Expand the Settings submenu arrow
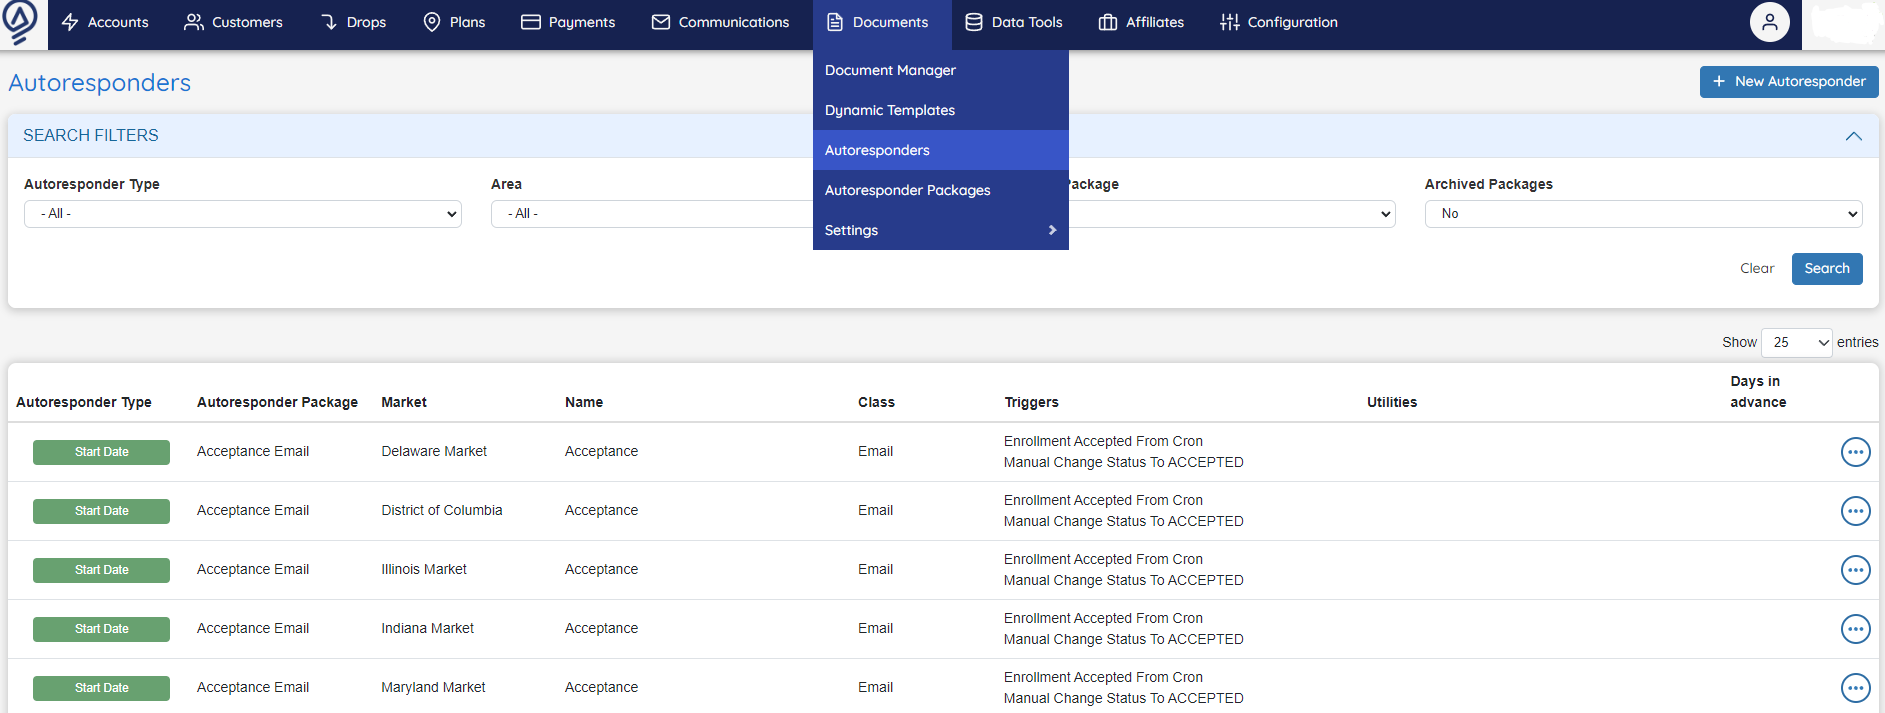This screenshot has width=1885, height=713. pyautogui.click(x=1052, y=230)
